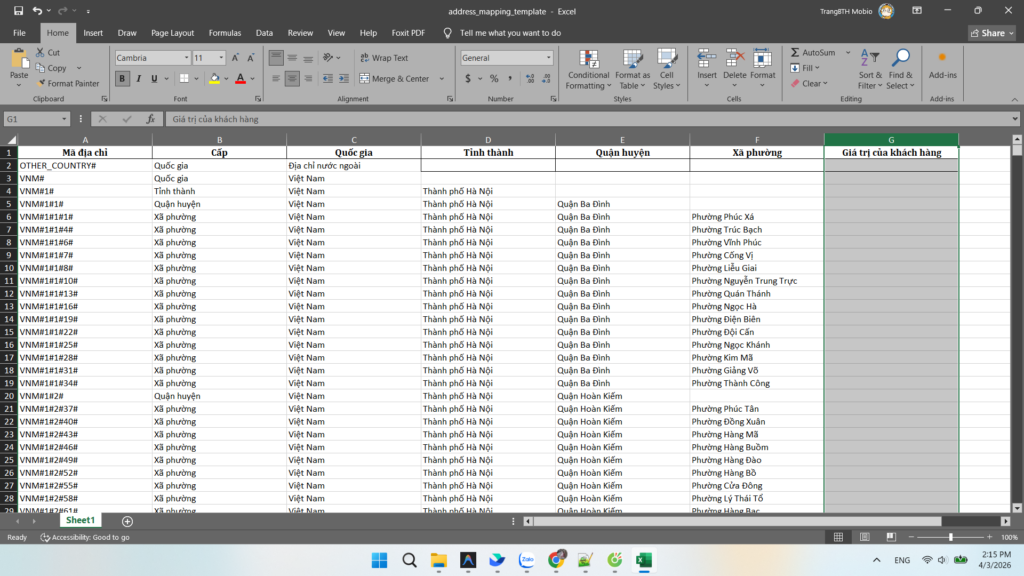The height and width of the screenshot is (576, 1024).
Task: Click the Share button
Action: 990,33
